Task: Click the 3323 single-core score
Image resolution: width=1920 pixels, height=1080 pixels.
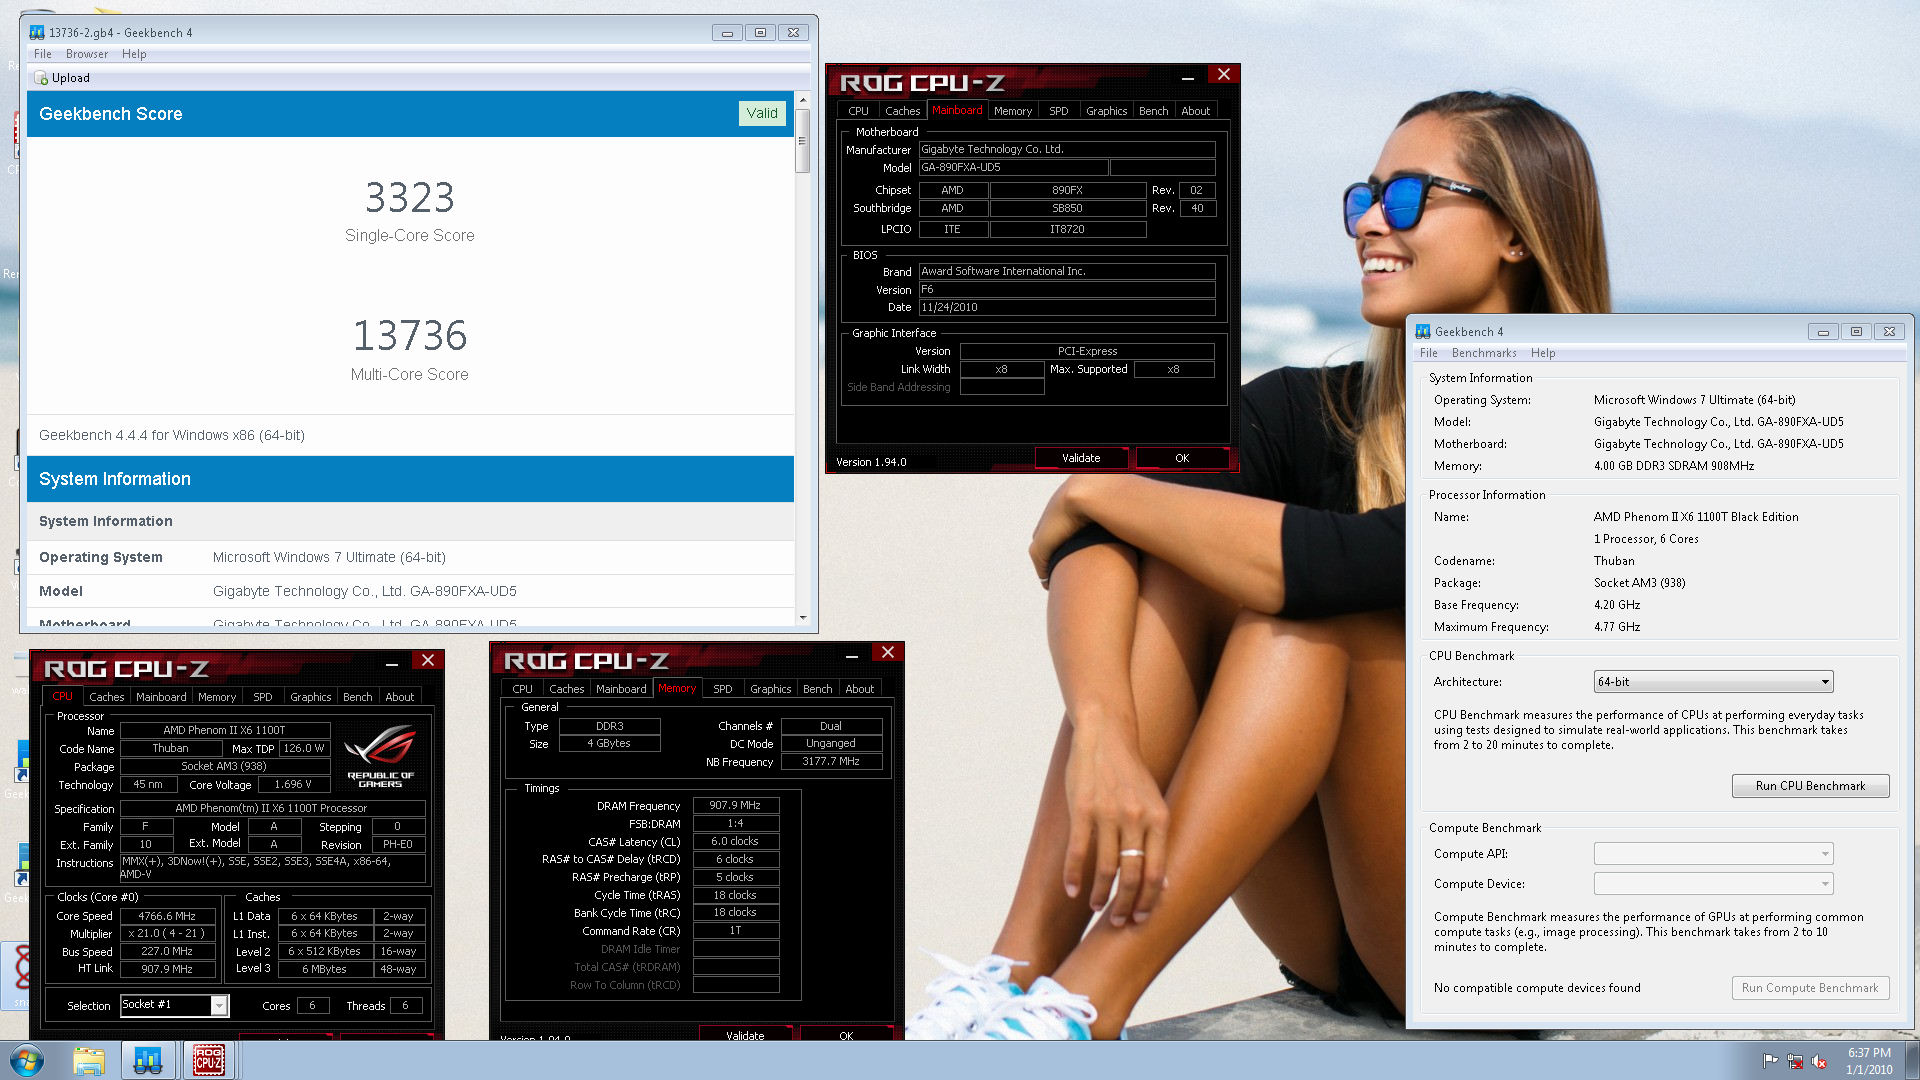Action: 410,197
